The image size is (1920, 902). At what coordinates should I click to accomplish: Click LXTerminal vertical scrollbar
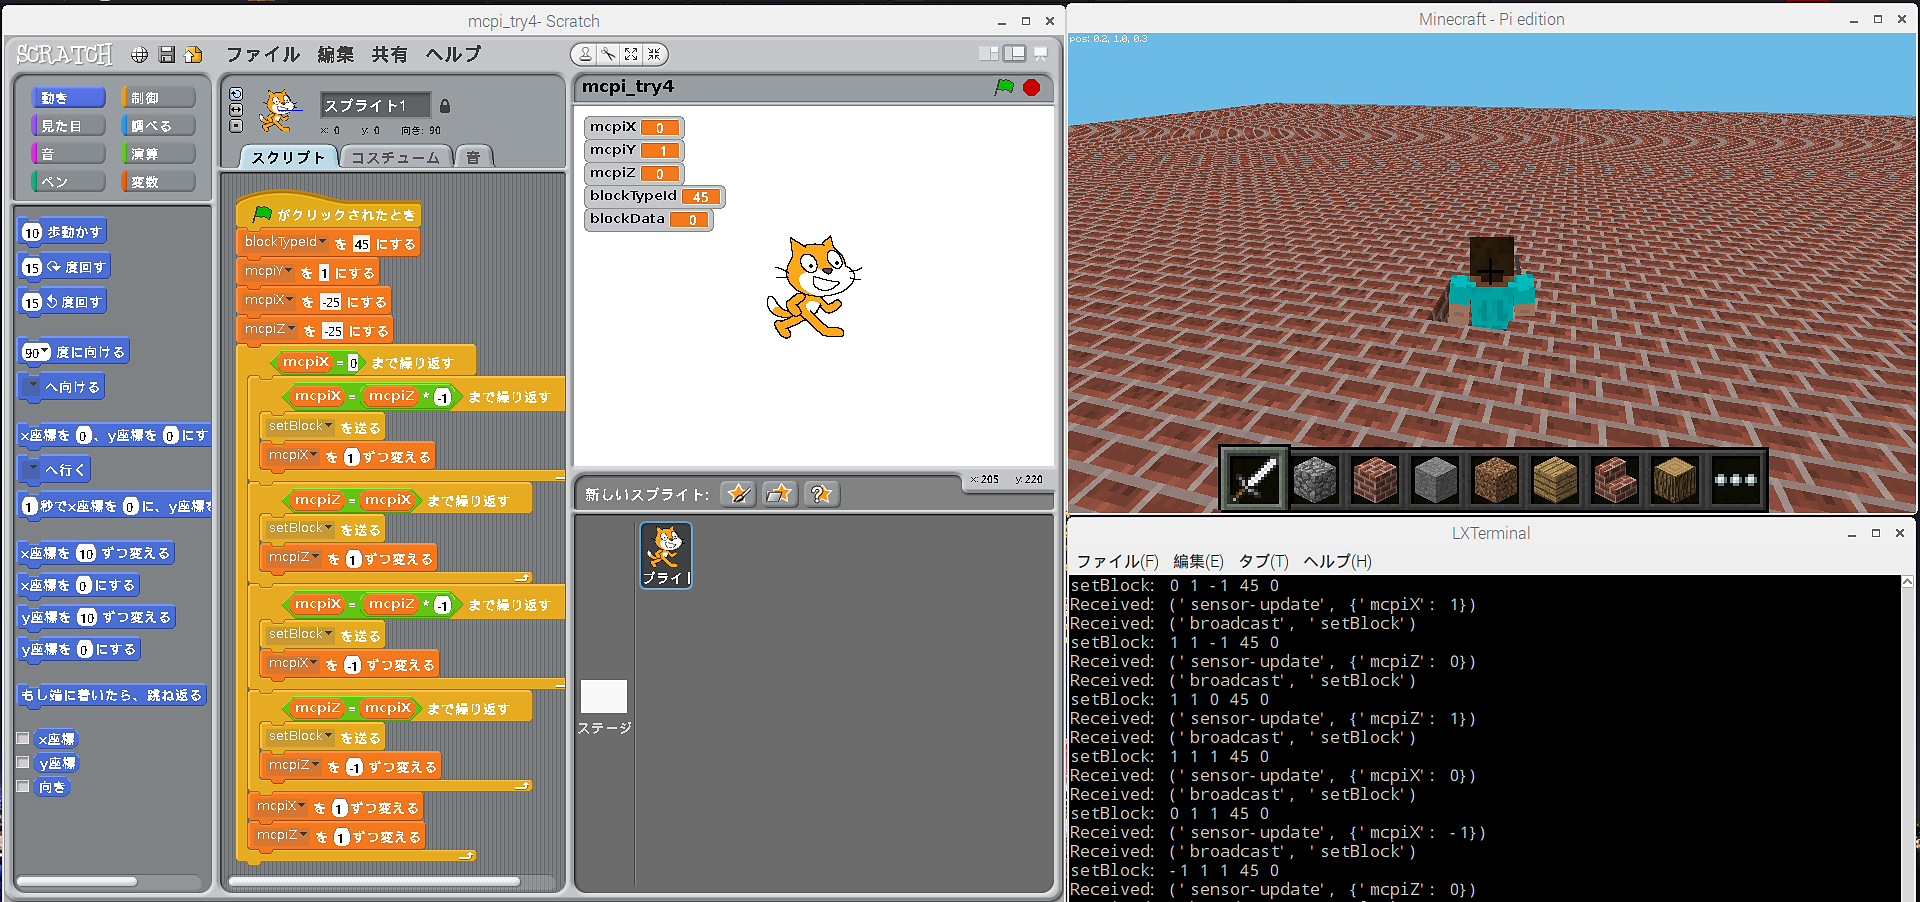click(1908, 738)
